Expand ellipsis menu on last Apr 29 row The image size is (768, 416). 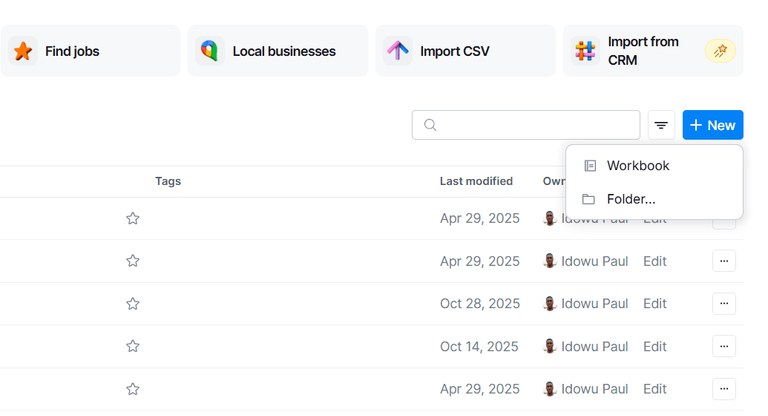tap(724, 389)
